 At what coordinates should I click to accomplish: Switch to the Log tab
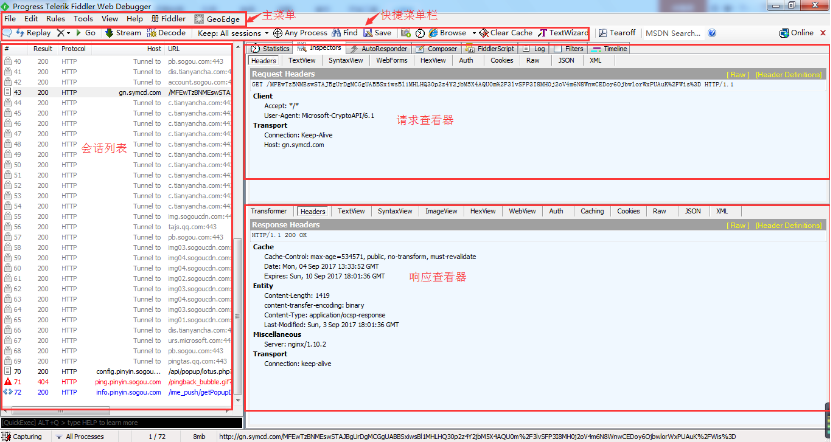534,49
